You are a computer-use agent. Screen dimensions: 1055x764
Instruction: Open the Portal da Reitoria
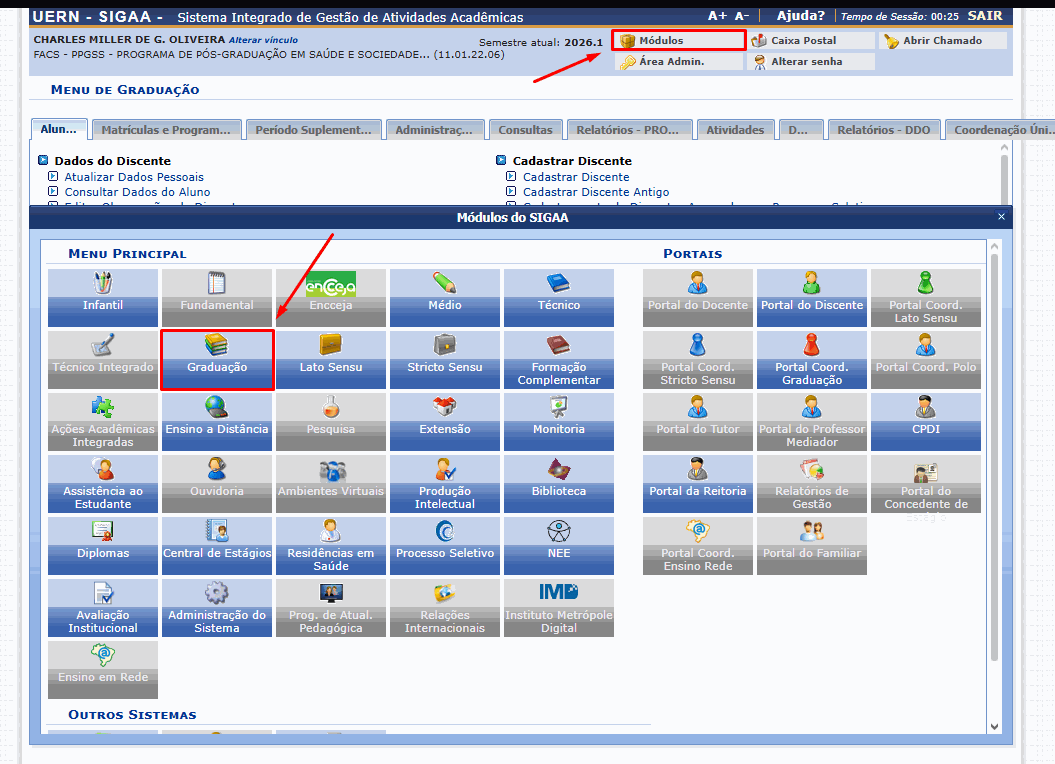[x=698, y=483]
